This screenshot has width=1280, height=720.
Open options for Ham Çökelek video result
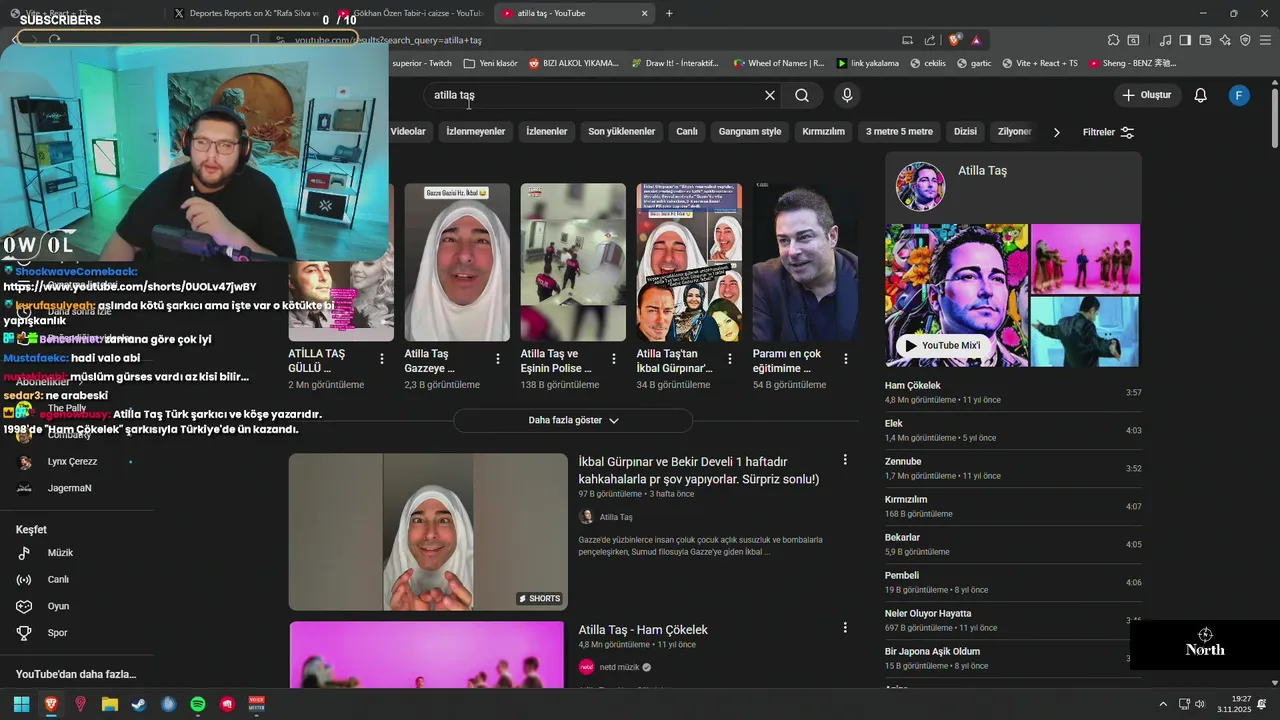coord(845,628)
